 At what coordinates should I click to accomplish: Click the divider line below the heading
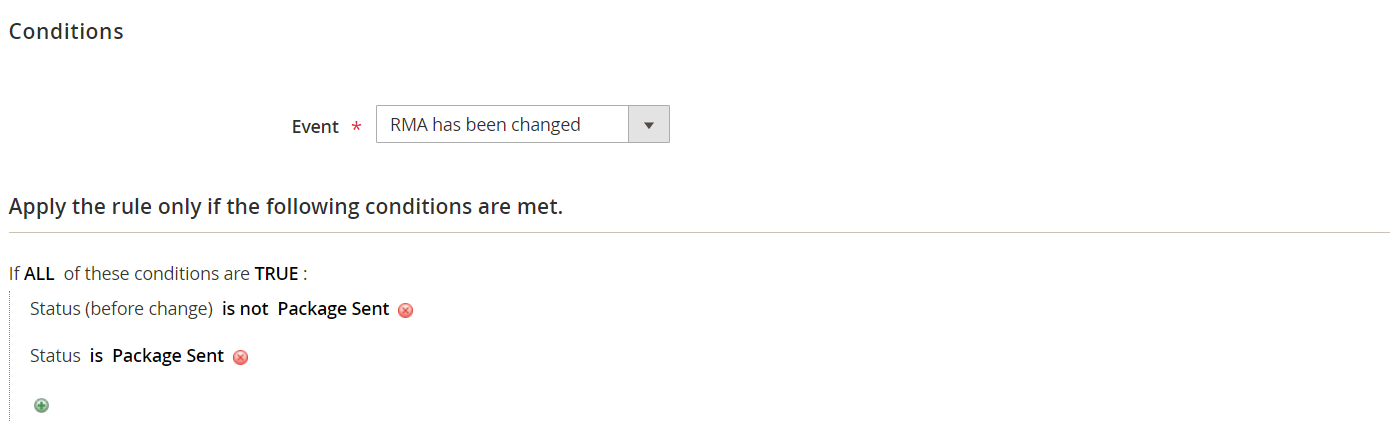tap(699, 233)
